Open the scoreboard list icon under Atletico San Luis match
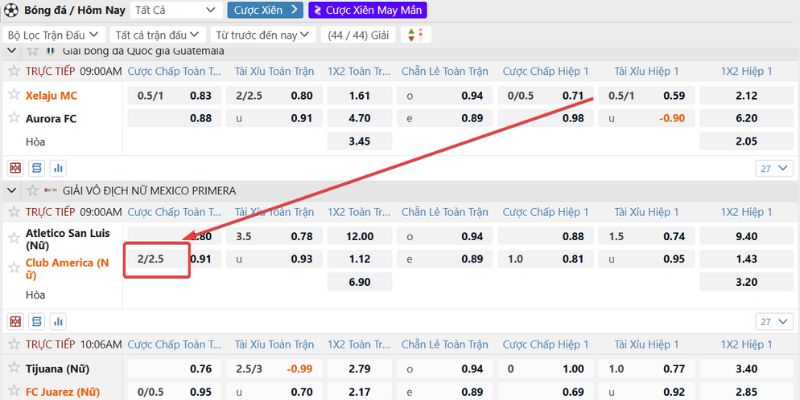Viewport: 800px width, 400px height. 37,321
